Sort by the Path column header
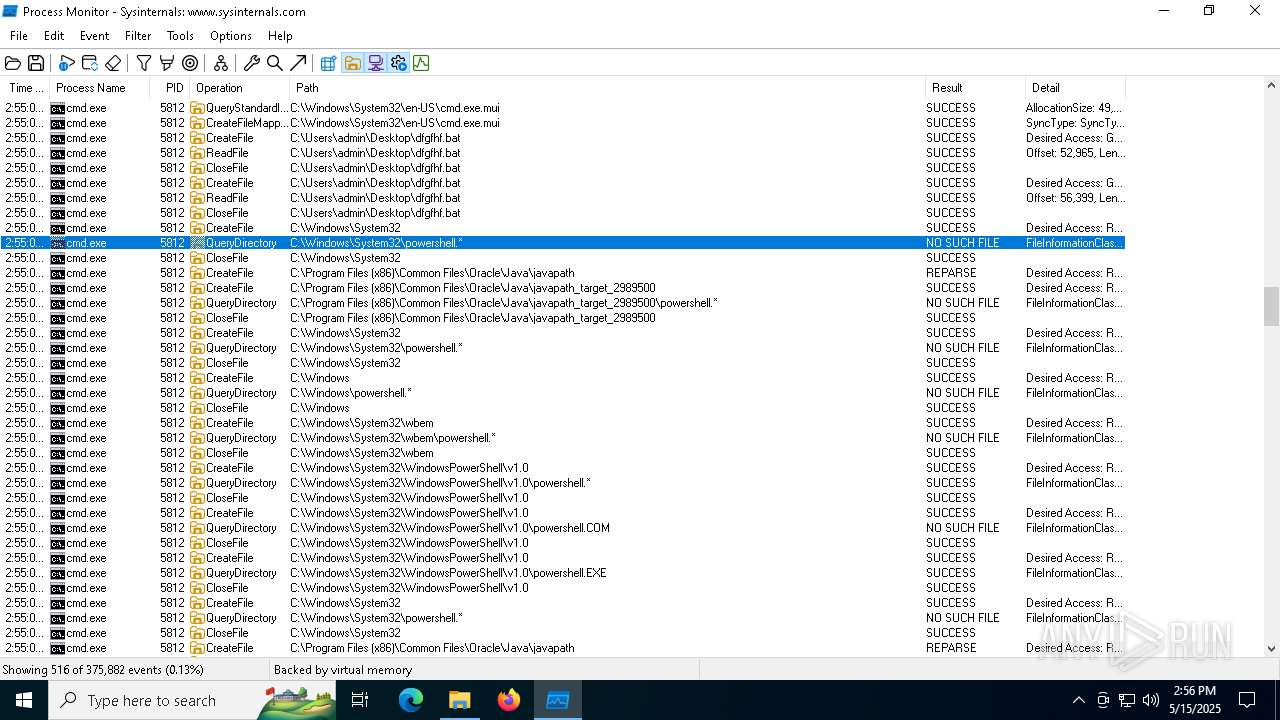1280x720 pixels. [607, 88]
